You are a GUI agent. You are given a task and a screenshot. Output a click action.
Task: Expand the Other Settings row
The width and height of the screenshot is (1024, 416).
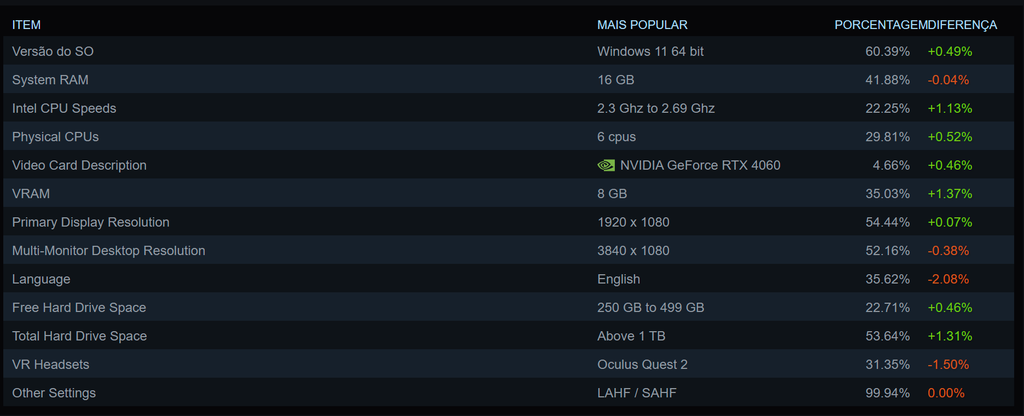[54, 393]
